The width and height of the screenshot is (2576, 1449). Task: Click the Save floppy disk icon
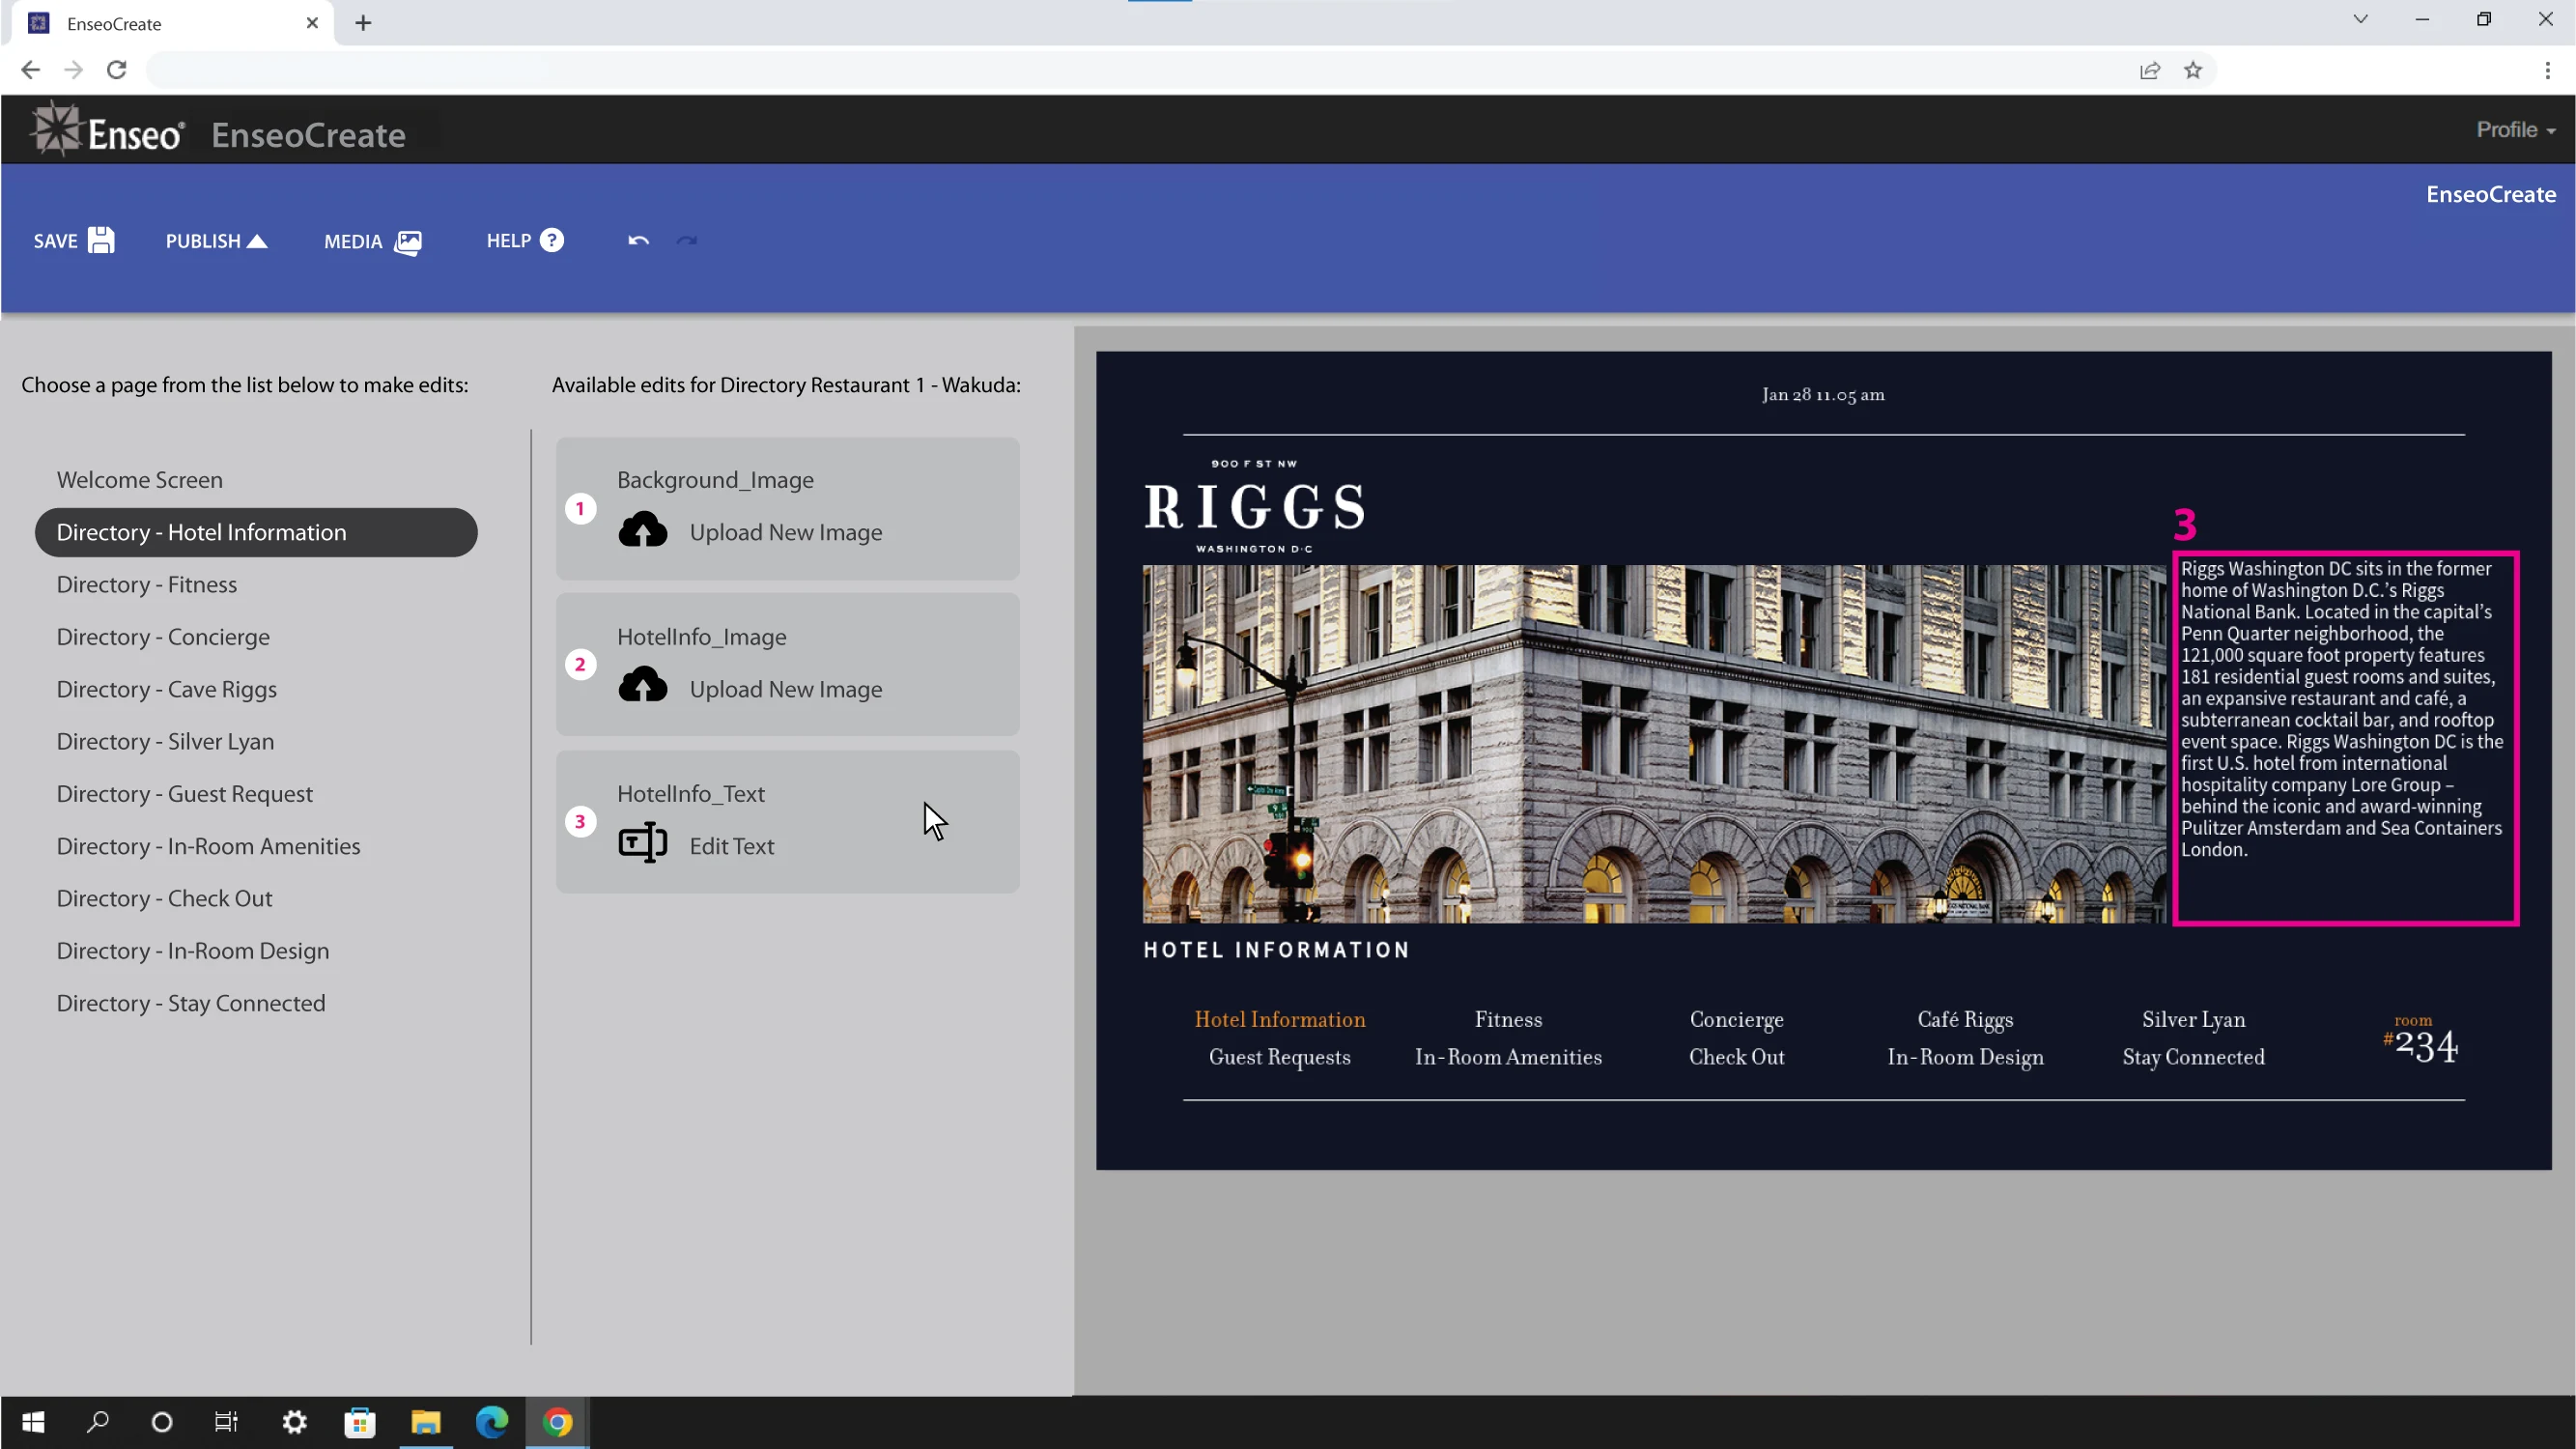(x=101, y=240)
